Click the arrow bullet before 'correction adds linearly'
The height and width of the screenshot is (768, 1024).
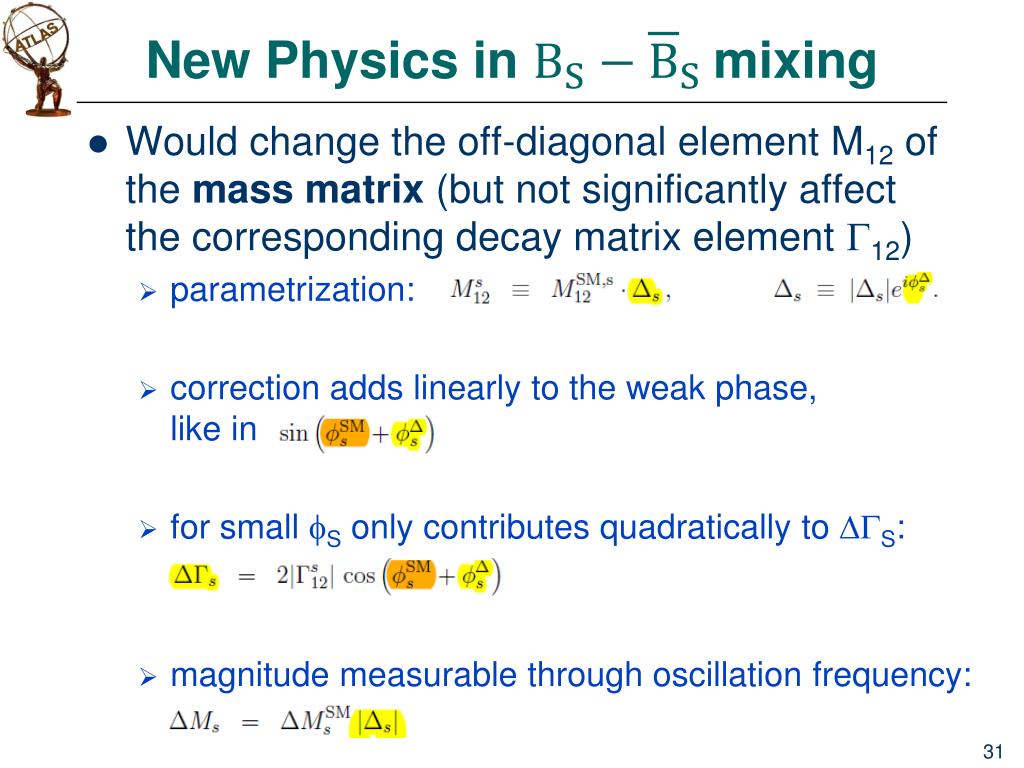tap(148, 391)
